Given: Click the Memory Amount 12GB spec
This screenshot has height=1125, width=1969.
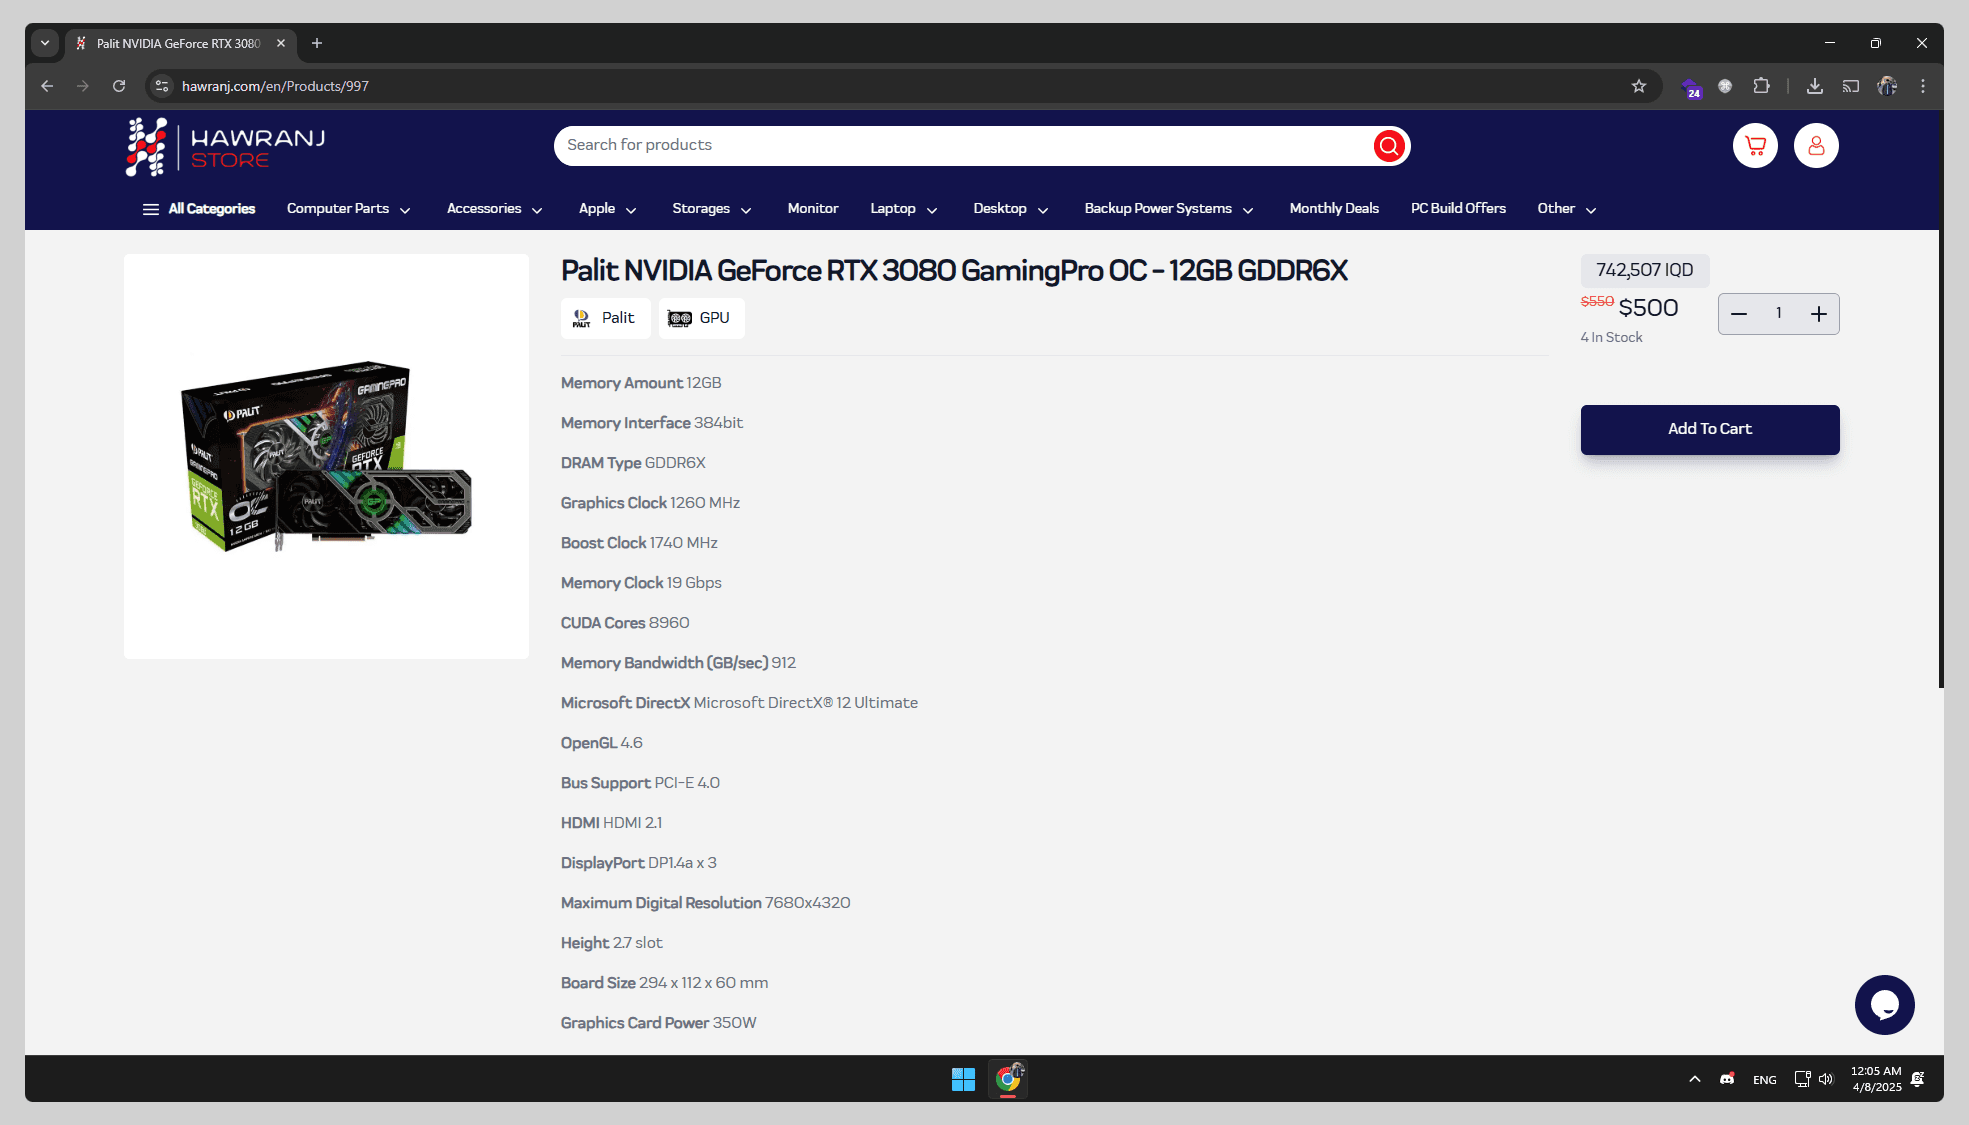Looking at the screenshot, I should tap(641, 383).
